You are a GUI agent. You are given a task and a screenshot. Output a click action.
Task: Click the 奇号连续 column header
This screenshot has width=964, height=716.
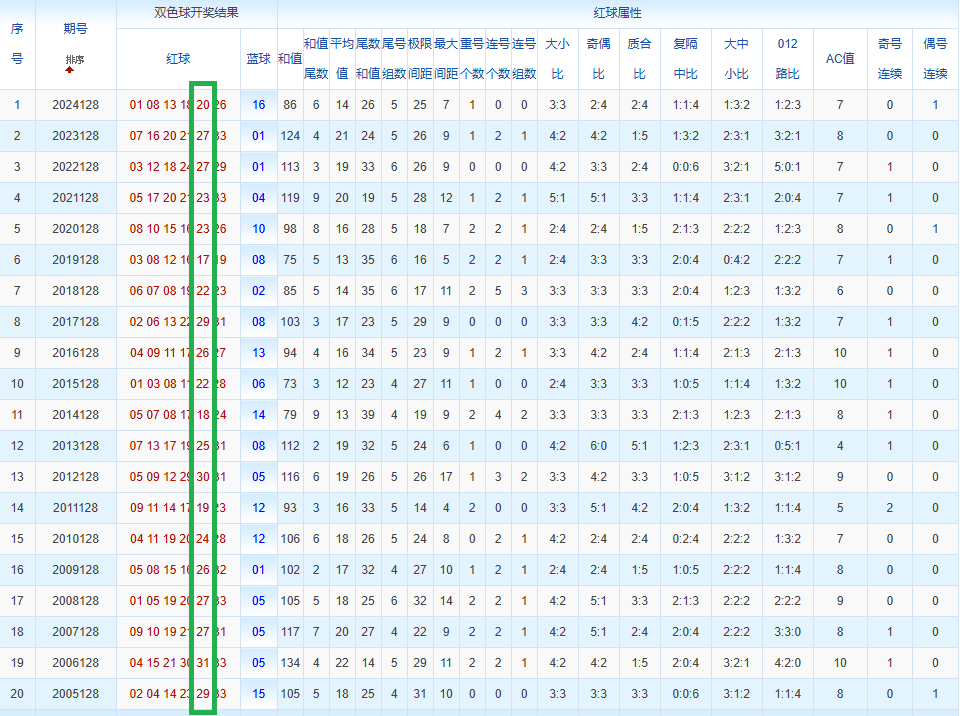(x=890, y=59)
